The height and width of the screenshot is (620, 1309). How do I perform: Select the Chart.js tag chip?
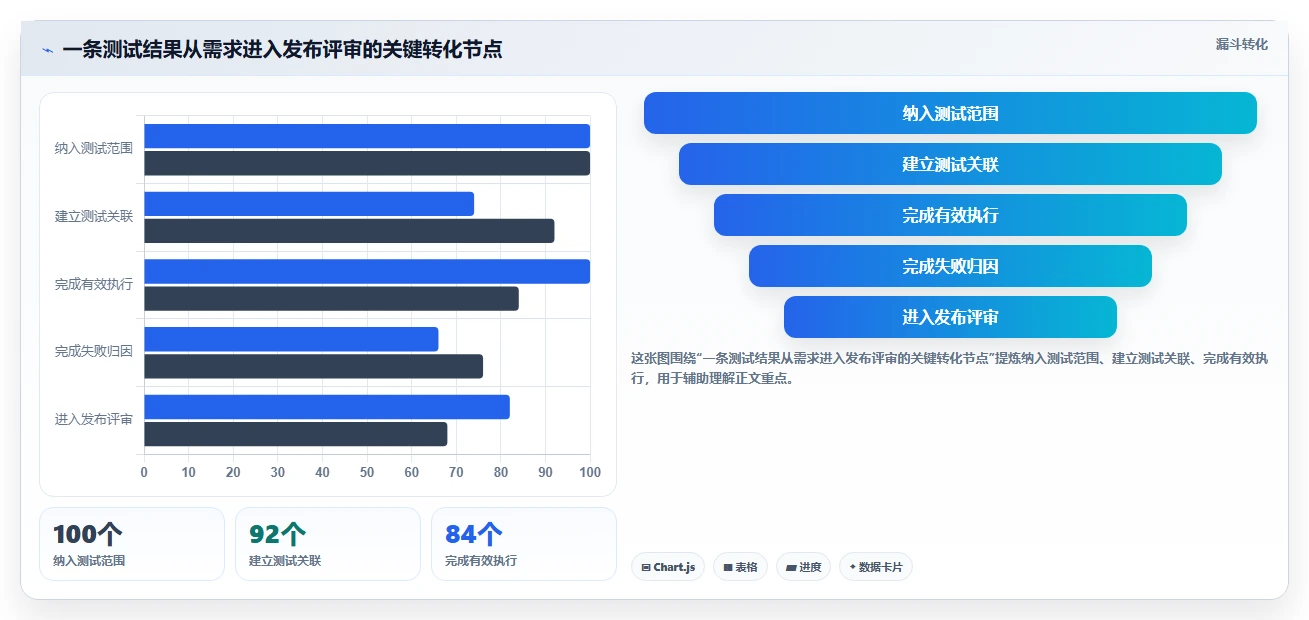(668, 567)
